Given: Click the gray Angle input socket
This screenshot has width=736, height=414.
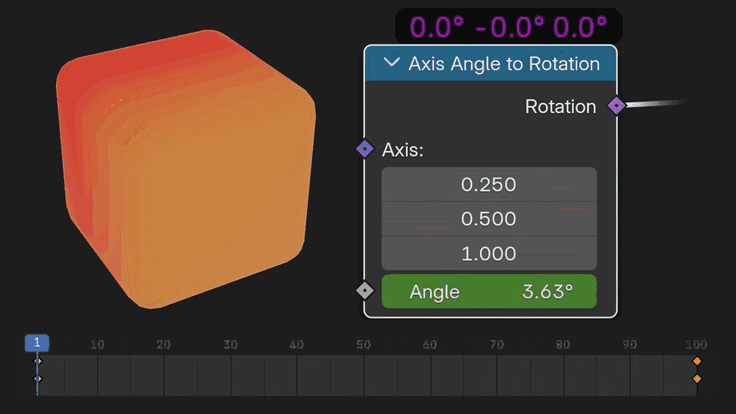Looking at the screenshot, I should [365, 291].
